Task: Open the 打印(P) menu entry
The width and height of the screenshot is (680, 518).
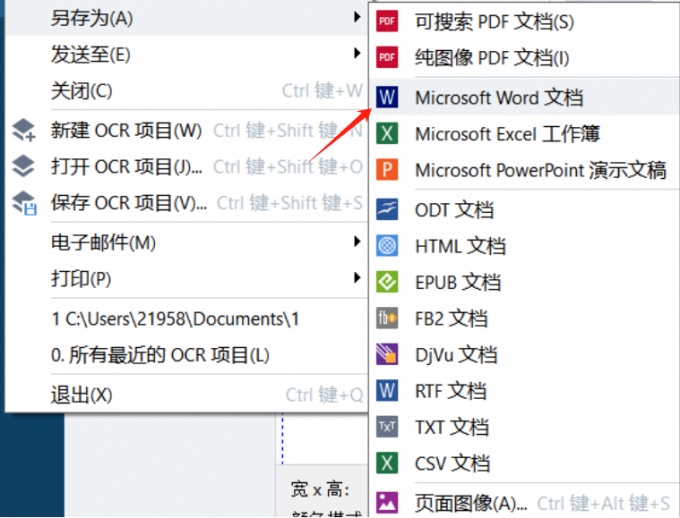Action: coord(186,278)
